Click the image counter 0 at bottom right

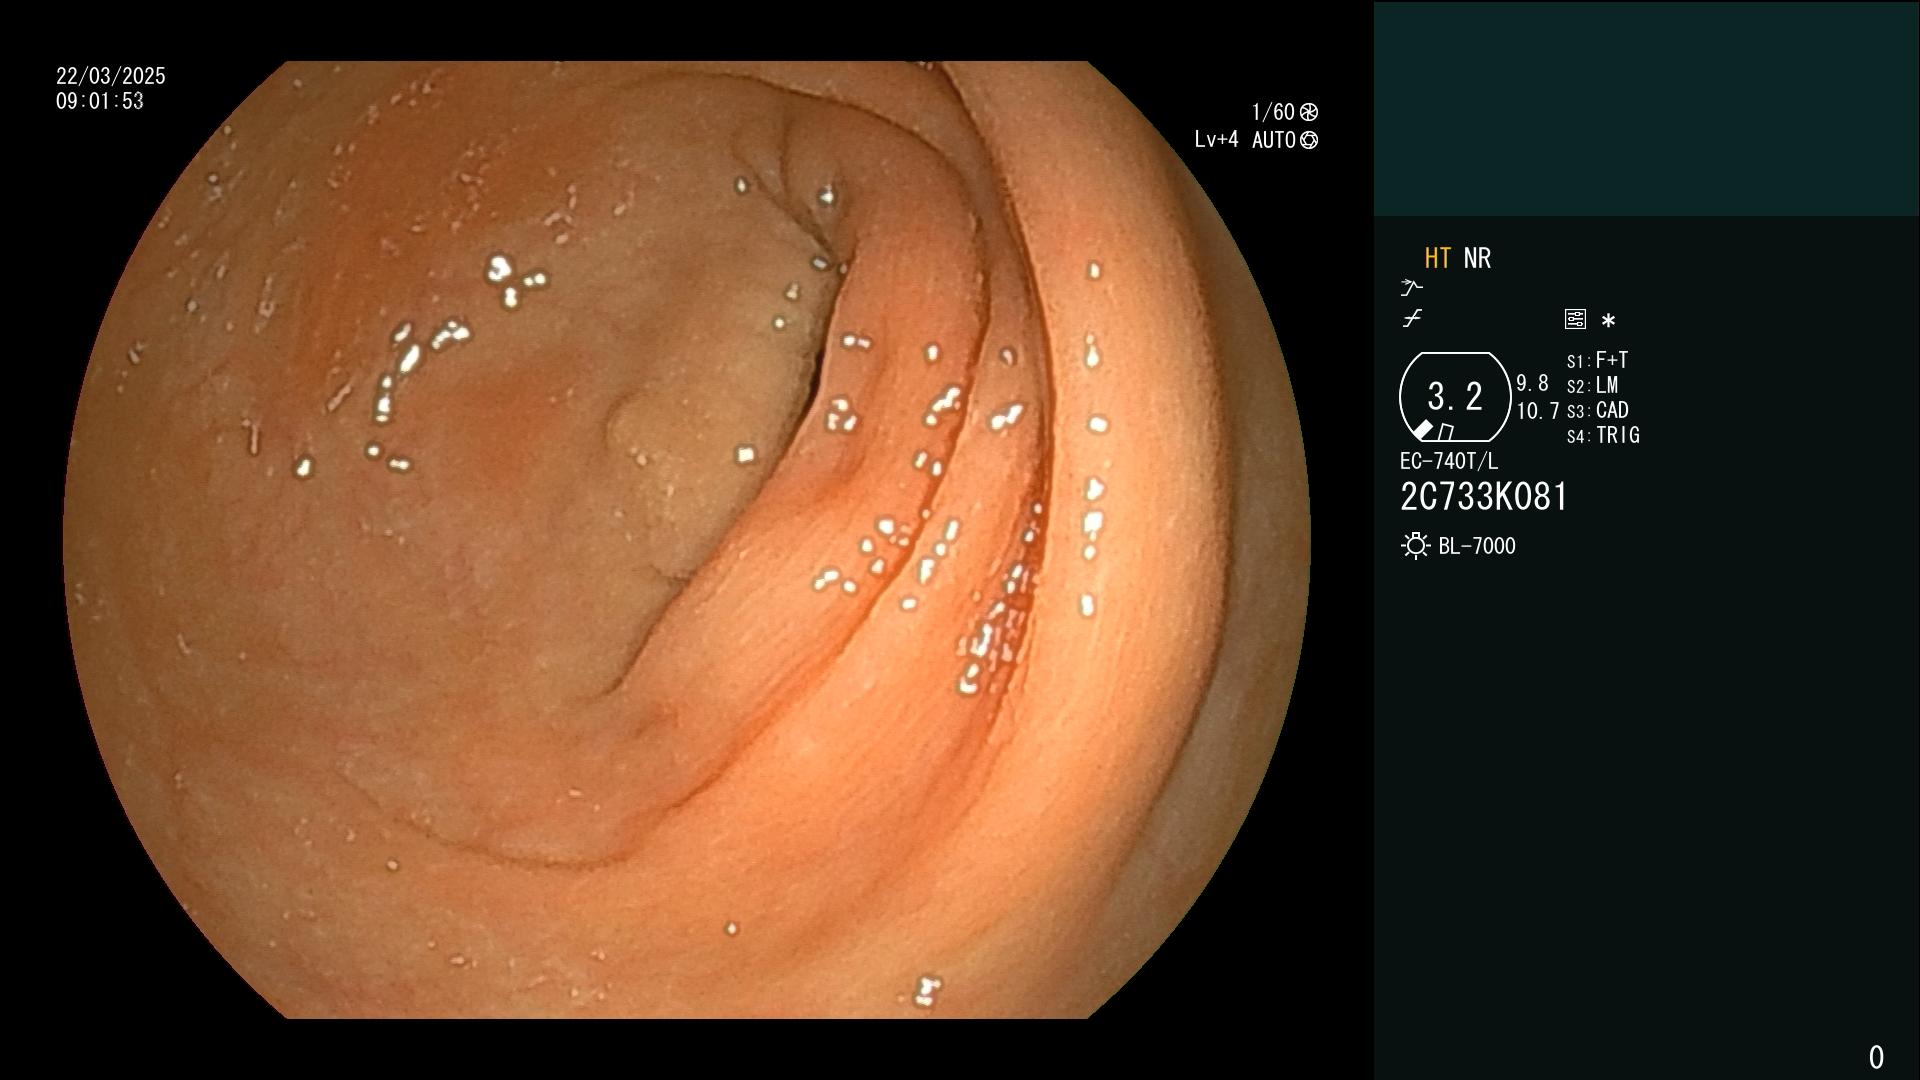pos(1876,1057)
